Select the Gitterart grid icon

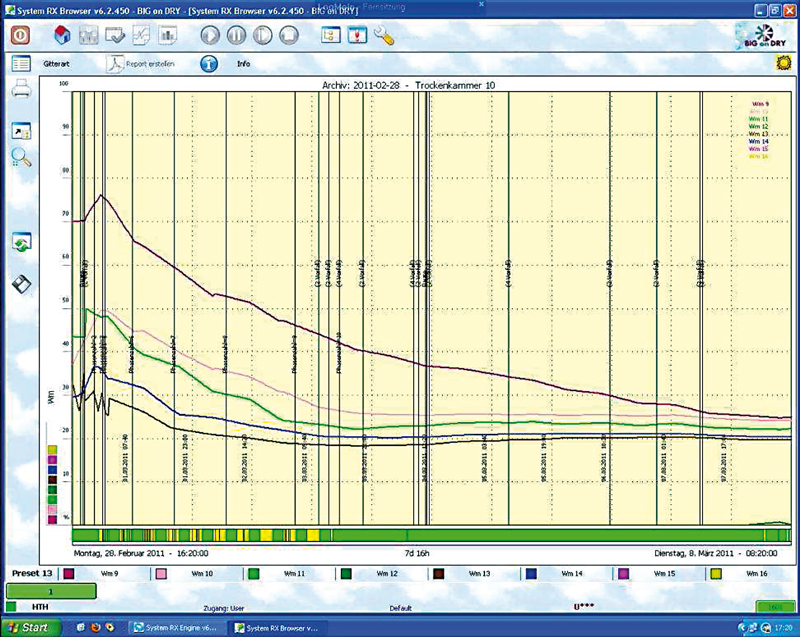click(x=21, y=64)
